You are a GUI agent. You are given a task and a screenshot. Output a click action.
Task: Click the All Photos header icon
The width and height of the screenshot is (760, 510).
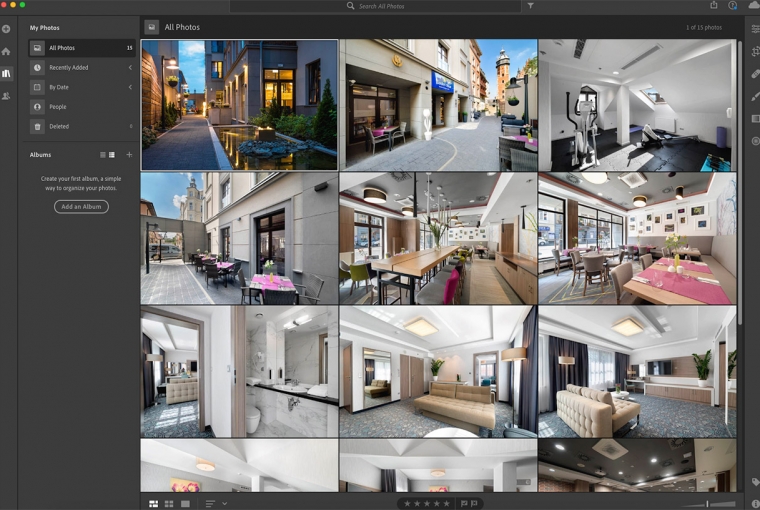point(152,27)
